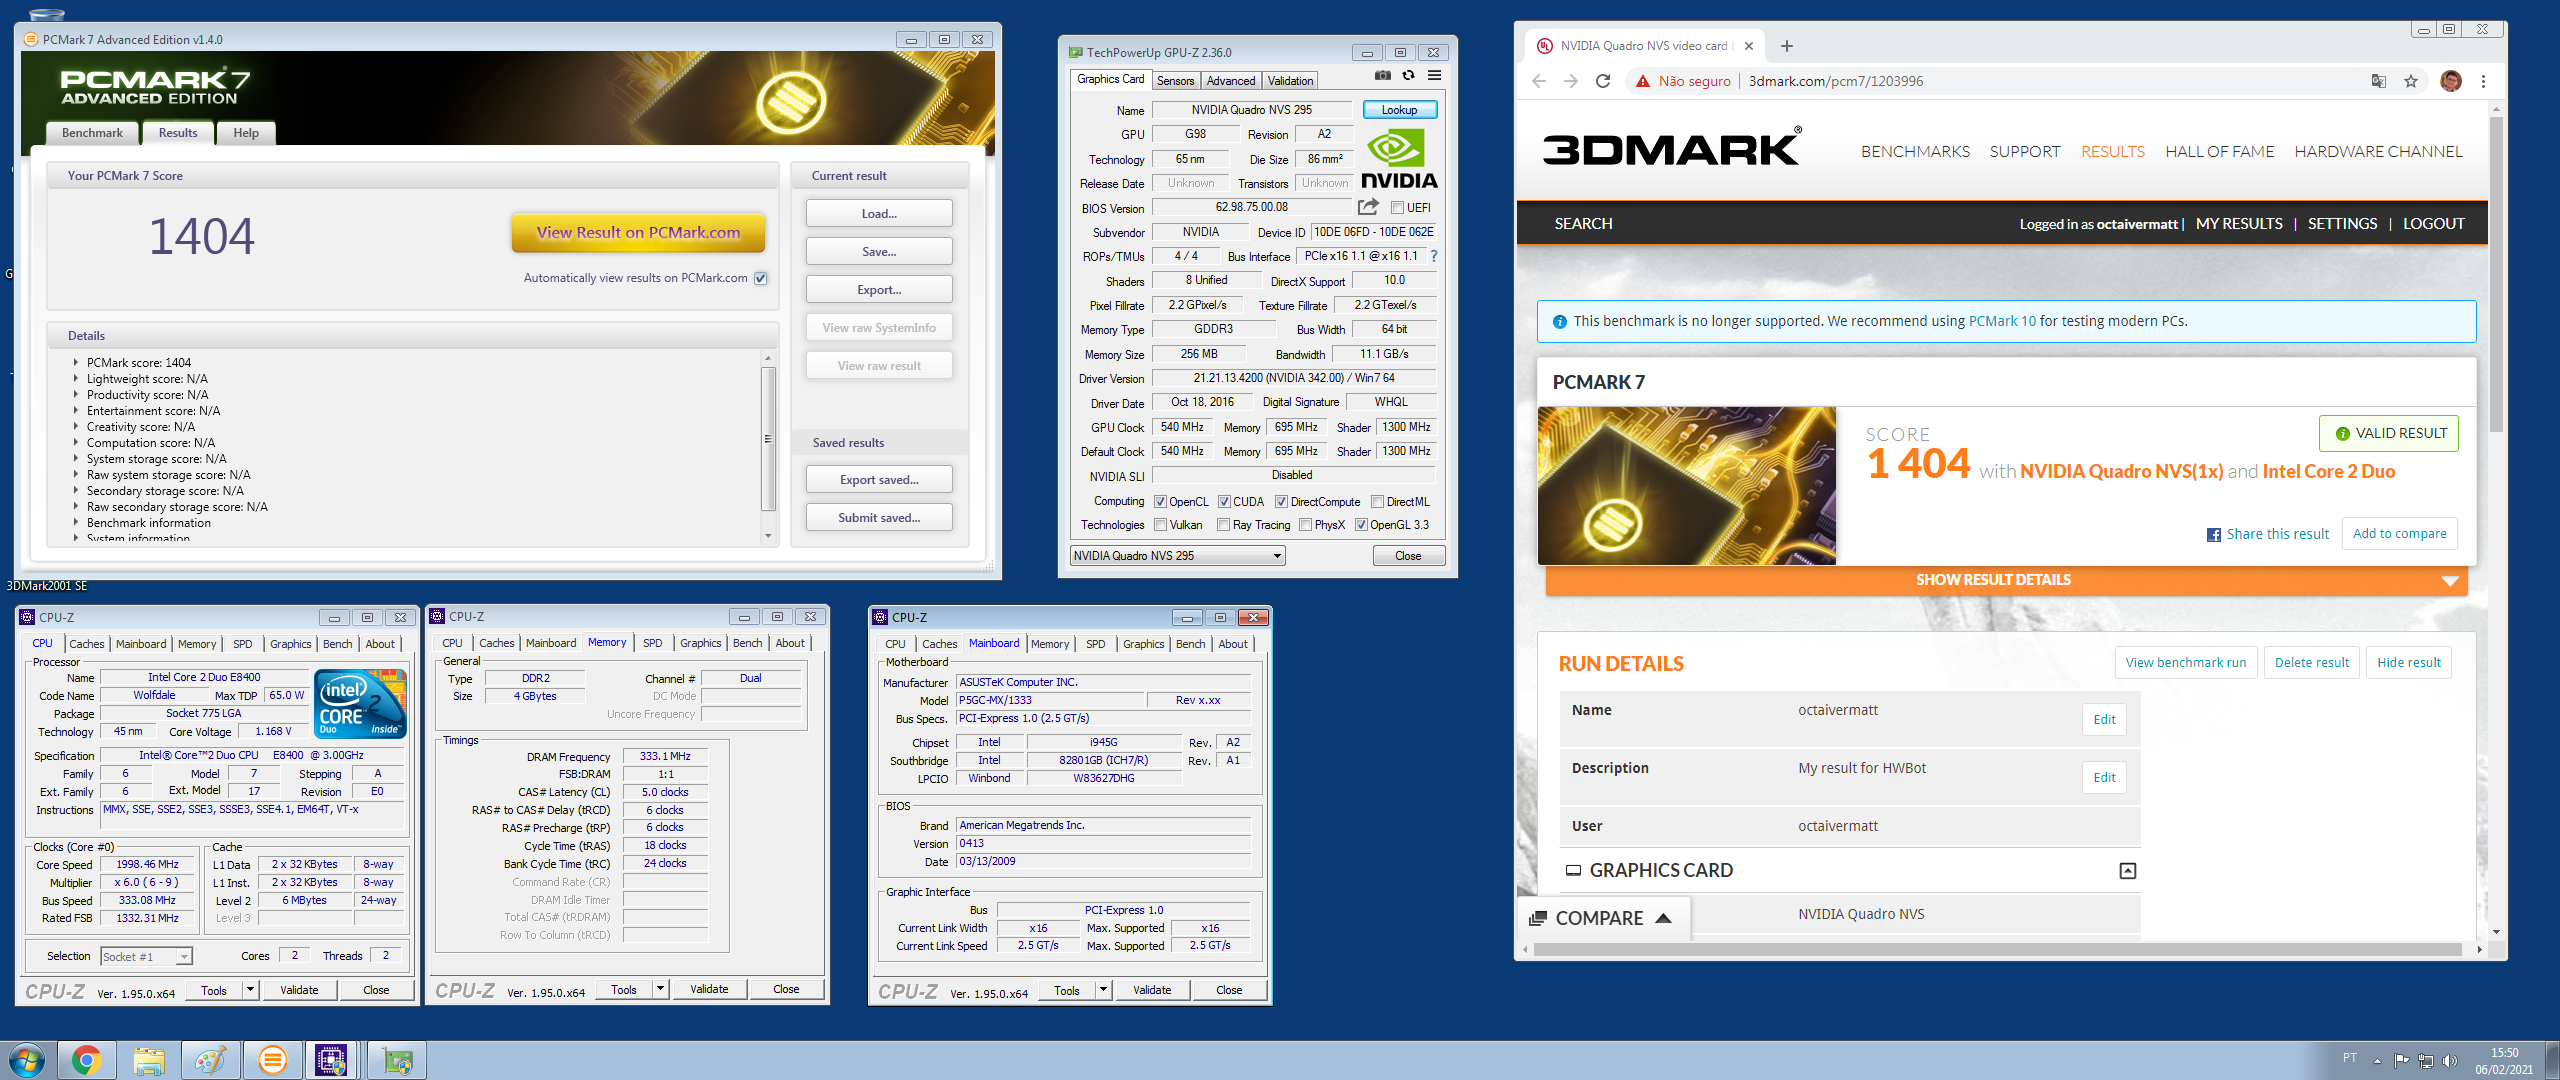The height and width of the screenshot is (1080, 2560).
Task: Click 'Delete result' button
Action: (x=2312, y=662)
